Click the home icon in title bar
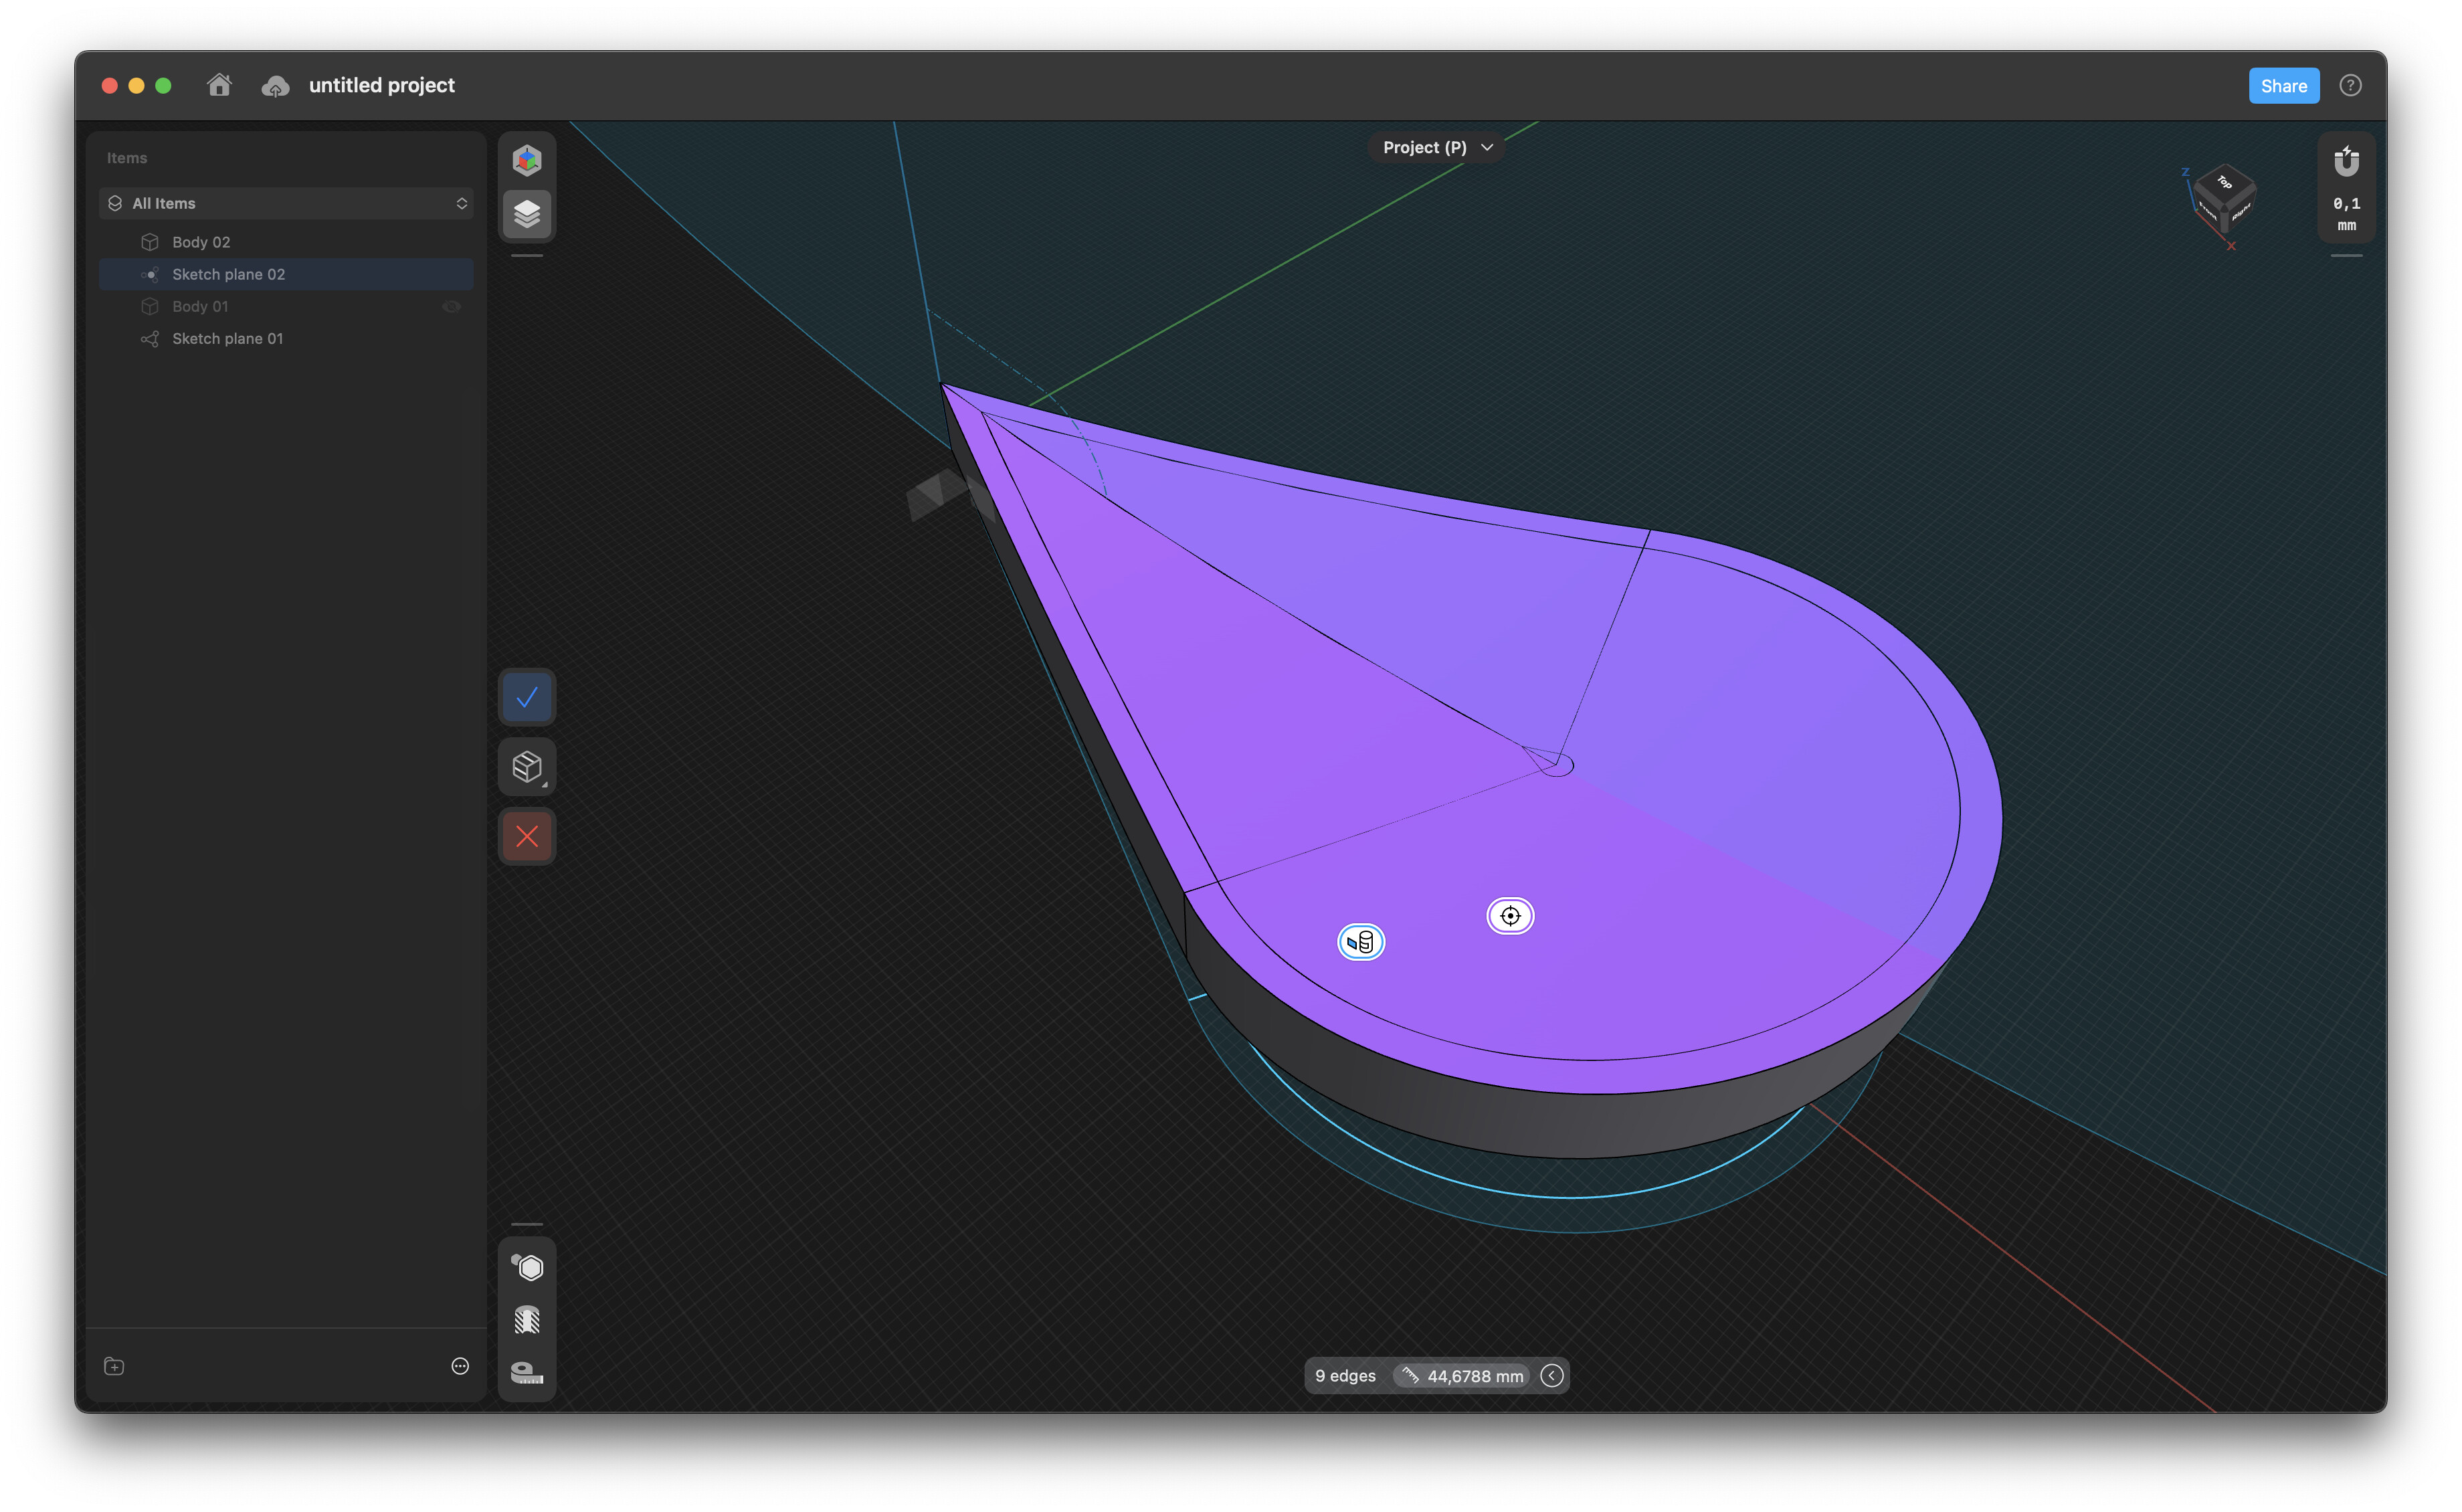 [x=219, y=85]
